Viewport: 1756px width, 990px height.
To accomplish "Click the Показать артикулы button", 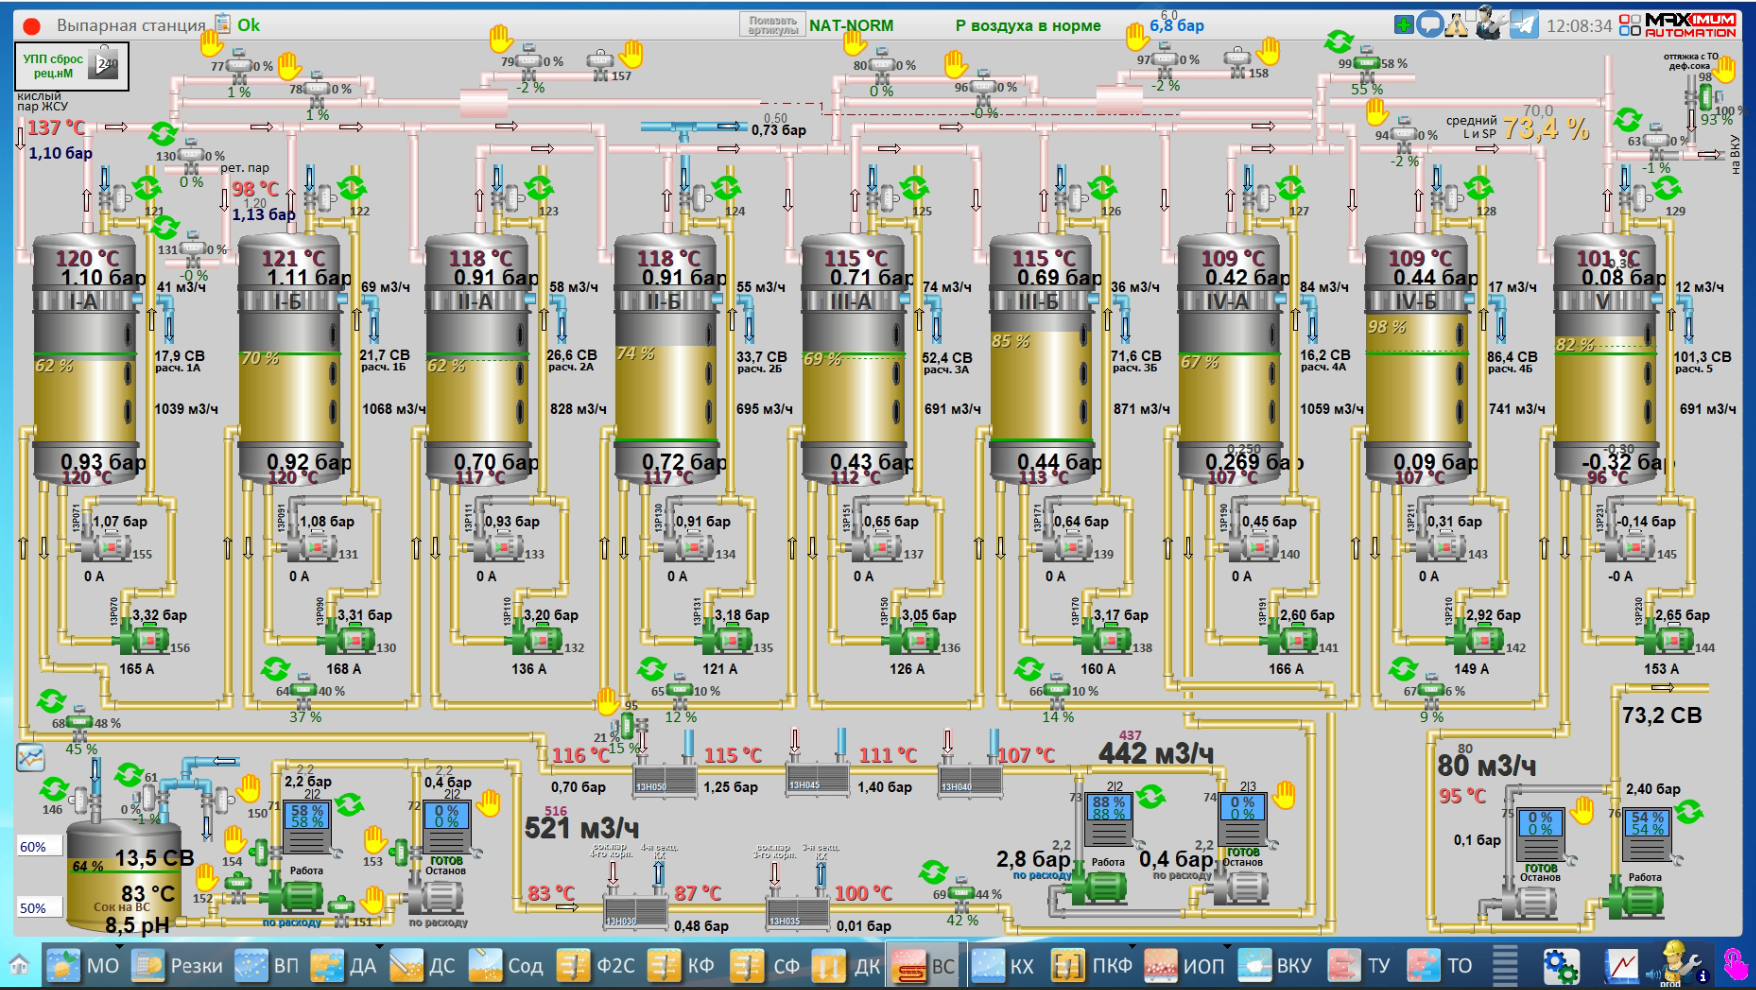I will (772, 25).
